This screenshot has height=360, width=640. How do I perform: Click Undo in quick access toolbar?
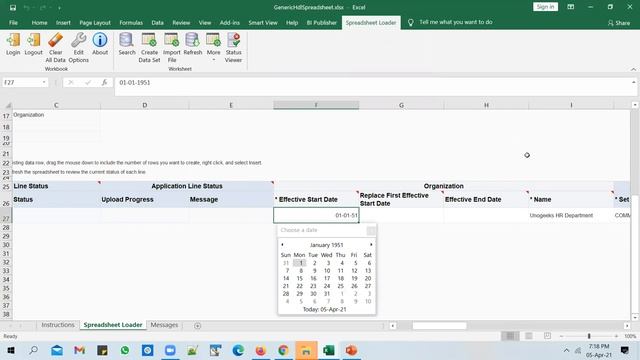(x=27, y=7)
